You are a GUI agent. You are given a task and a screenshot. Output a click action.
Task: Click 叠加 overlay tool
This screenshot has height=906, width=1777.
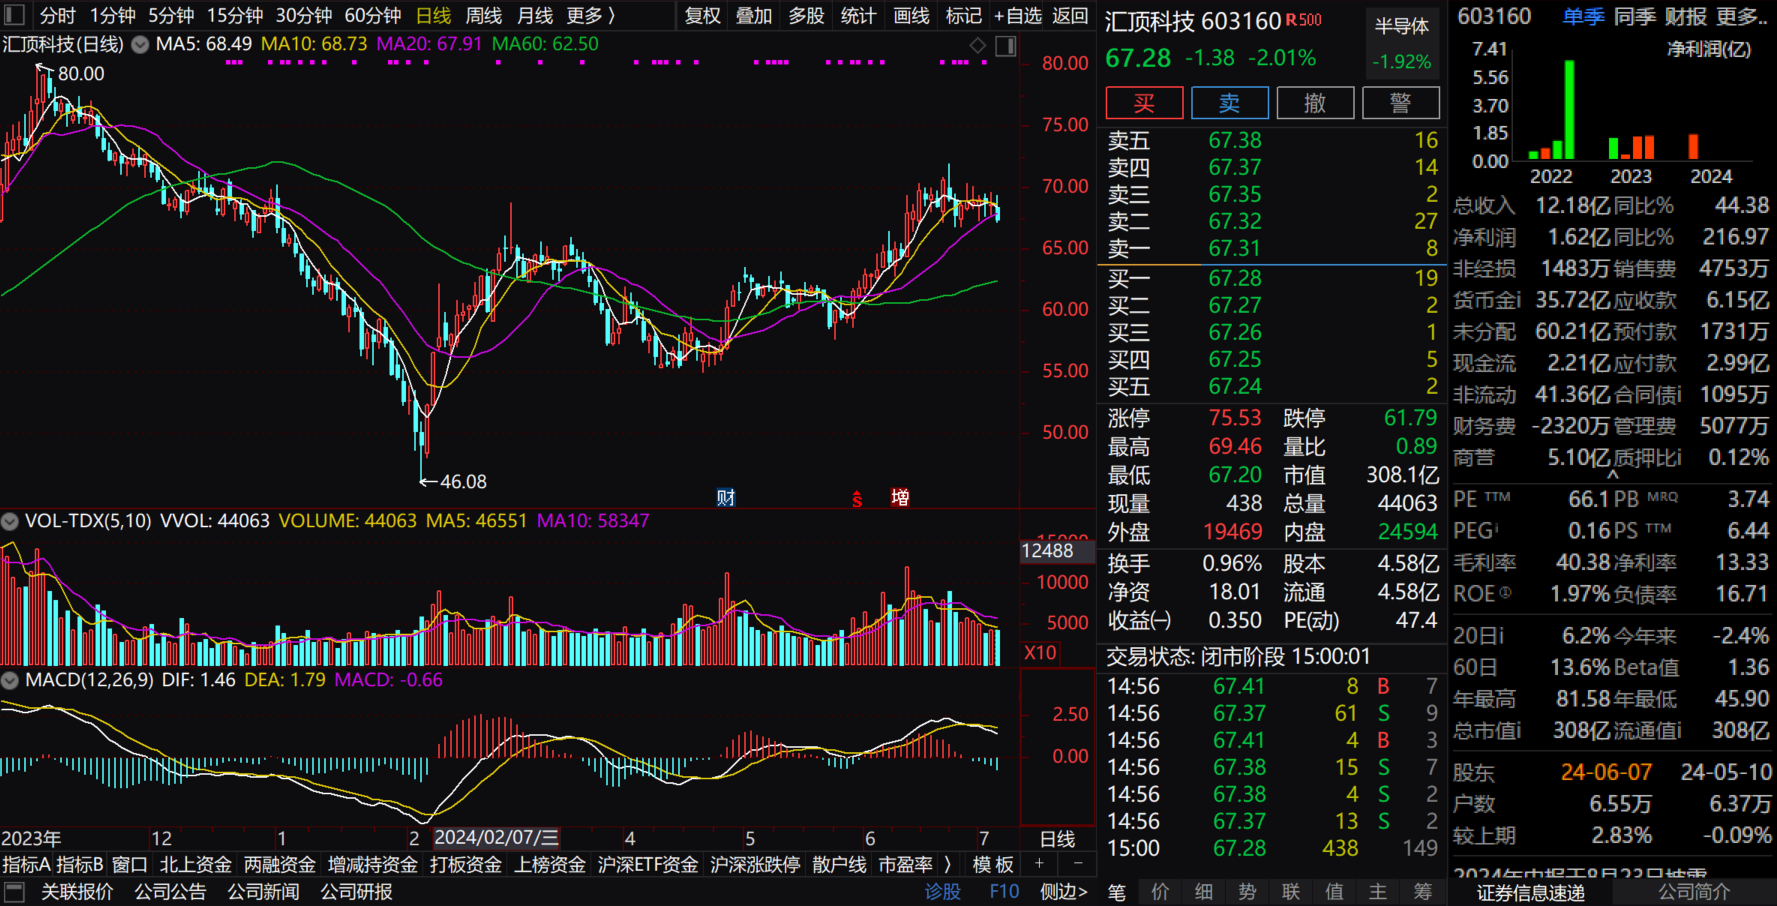754,16
